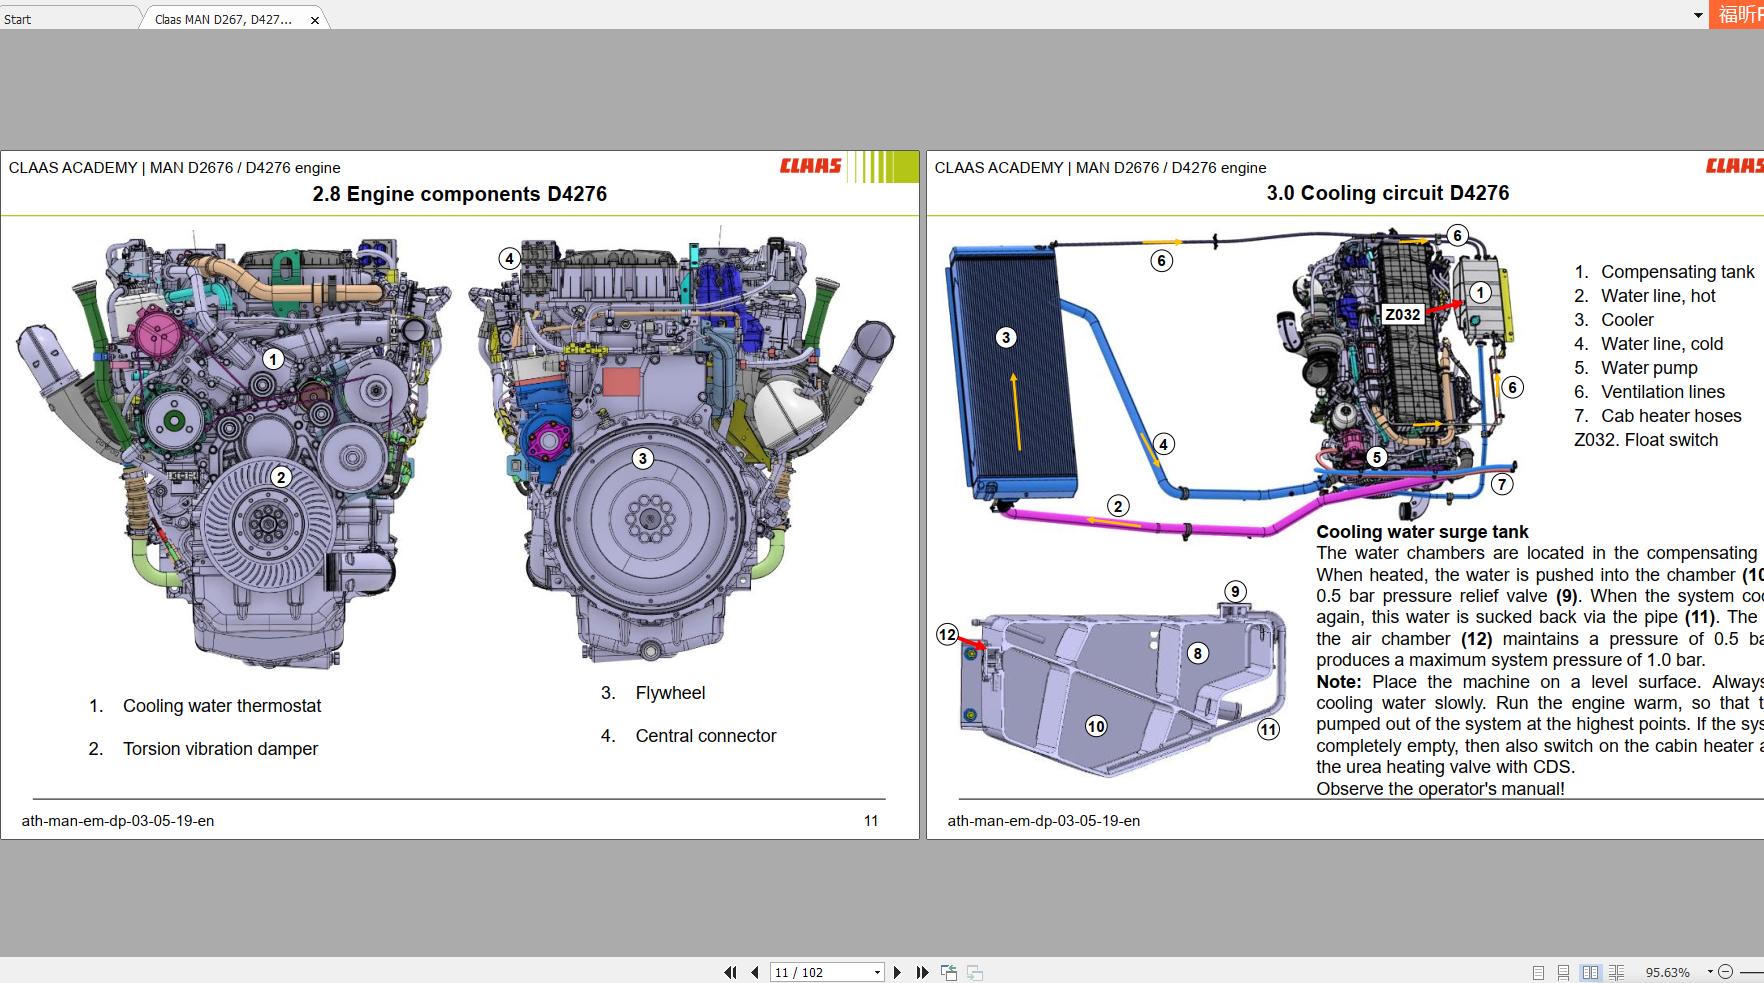
Task: Click inside the page number input field
Action: point(810,971)
